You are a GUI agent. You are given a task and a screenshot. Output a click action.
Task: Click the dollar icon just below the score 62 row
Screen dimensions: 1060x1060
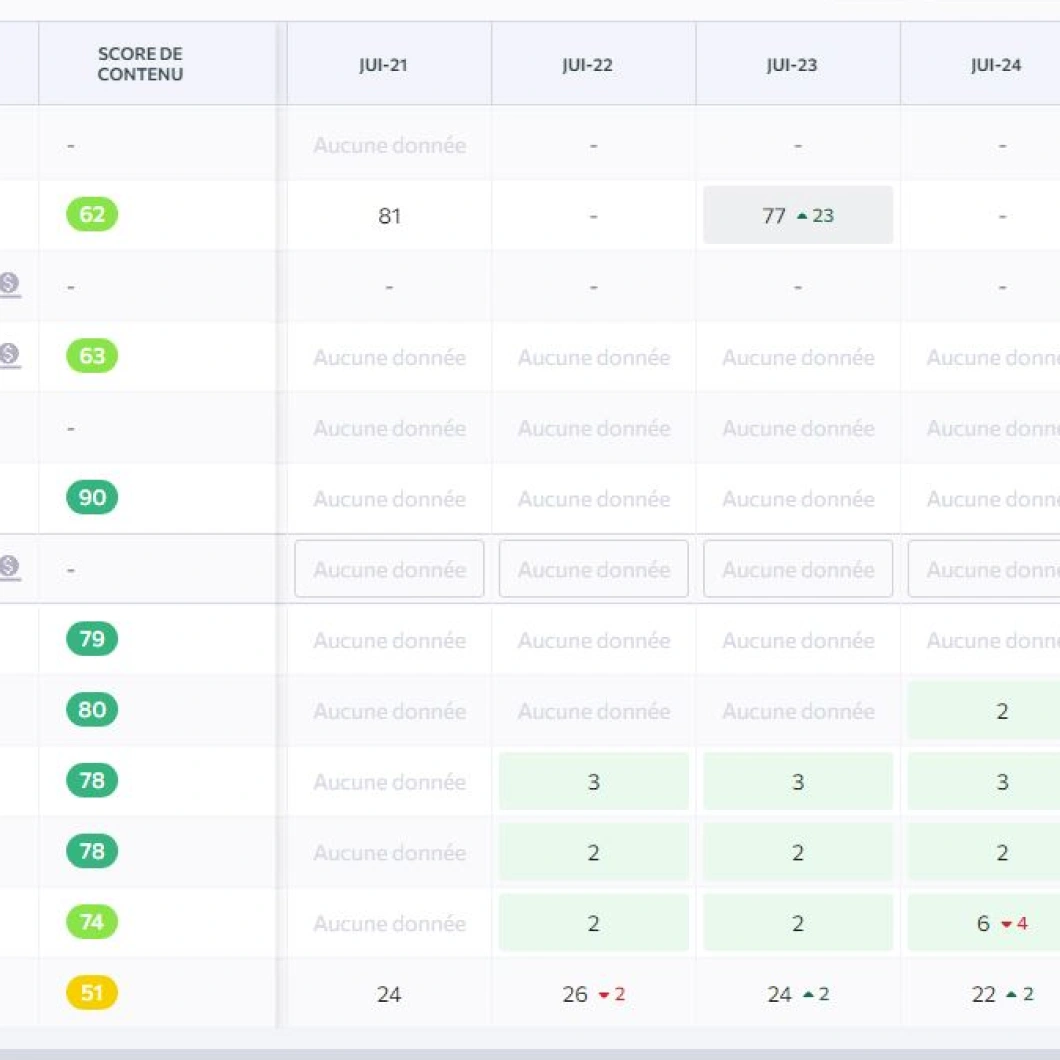(x=9, y=285)
